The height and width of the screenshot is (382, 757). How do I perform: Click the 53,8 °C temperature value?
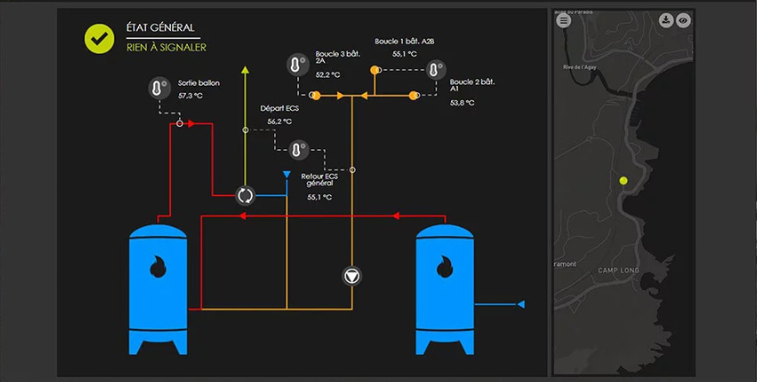point(462,103)
